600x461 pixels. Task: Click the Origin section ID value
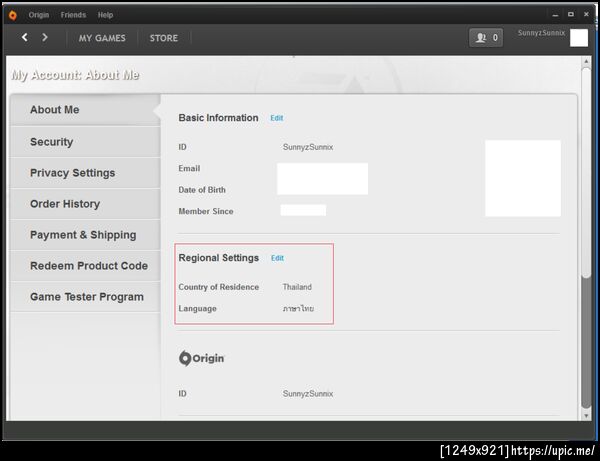point(308,394)
